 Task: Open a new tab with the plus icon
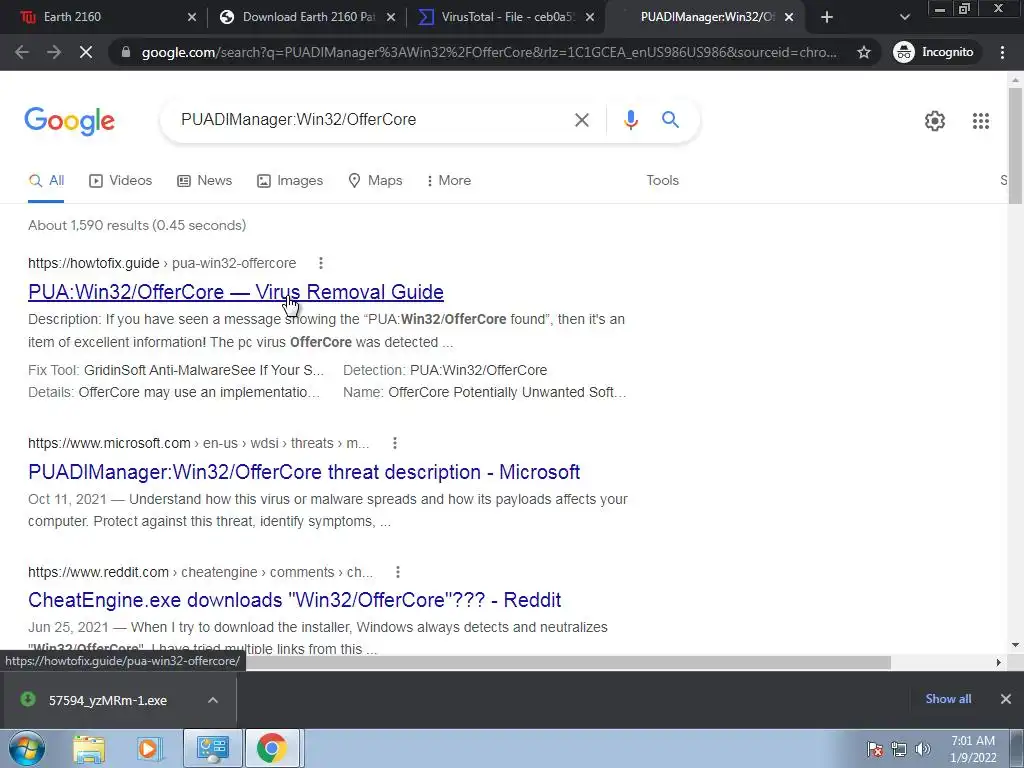pyautogui.click(x=827, y=17)
